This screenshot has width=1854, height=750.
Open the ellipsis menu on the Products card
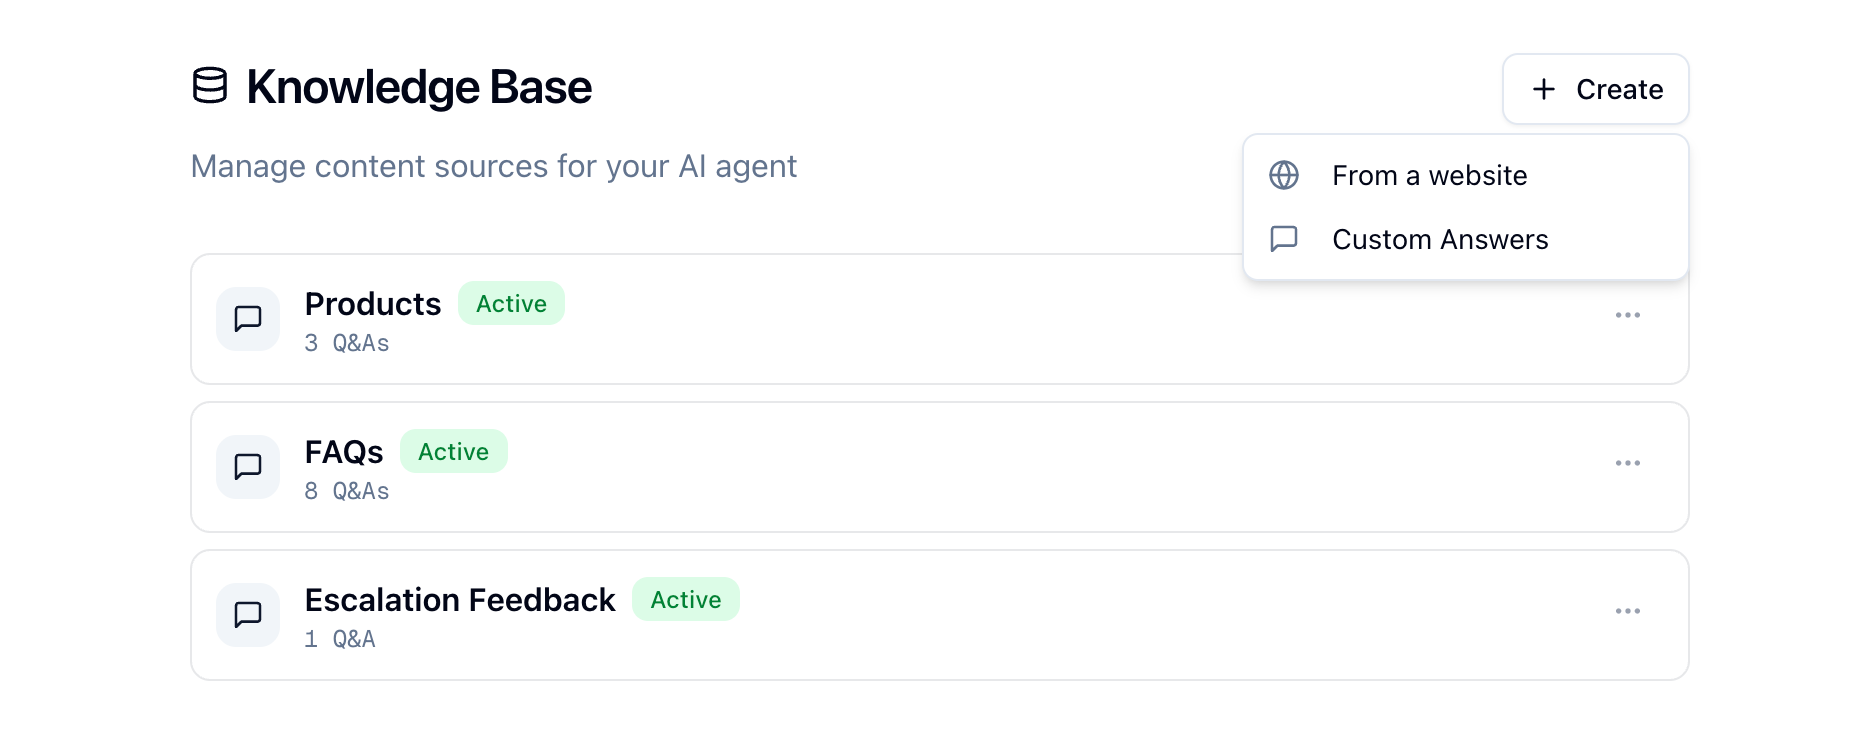click(1628, 315)
